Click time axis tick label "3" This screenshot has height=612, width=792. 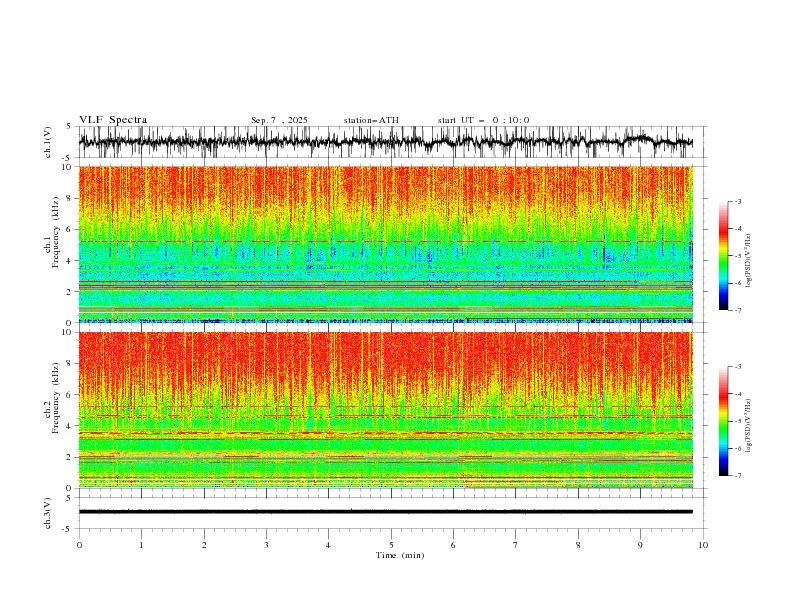(x=266, y=545)
